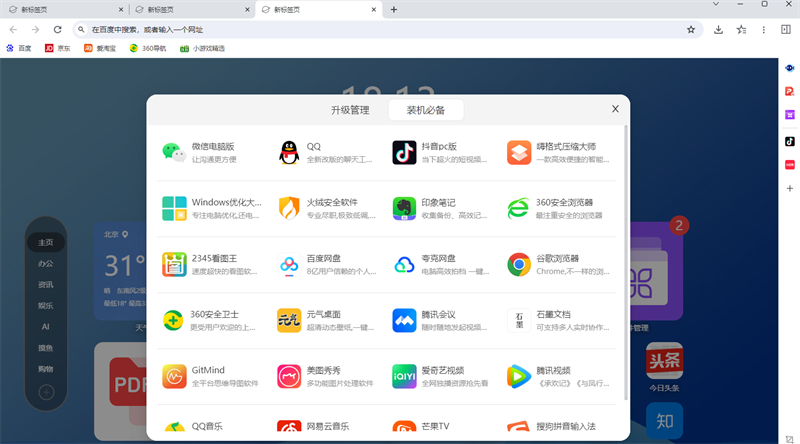Select 办公 in the left navigation
This screenshot has width=800, height=444.
point(45,263)
